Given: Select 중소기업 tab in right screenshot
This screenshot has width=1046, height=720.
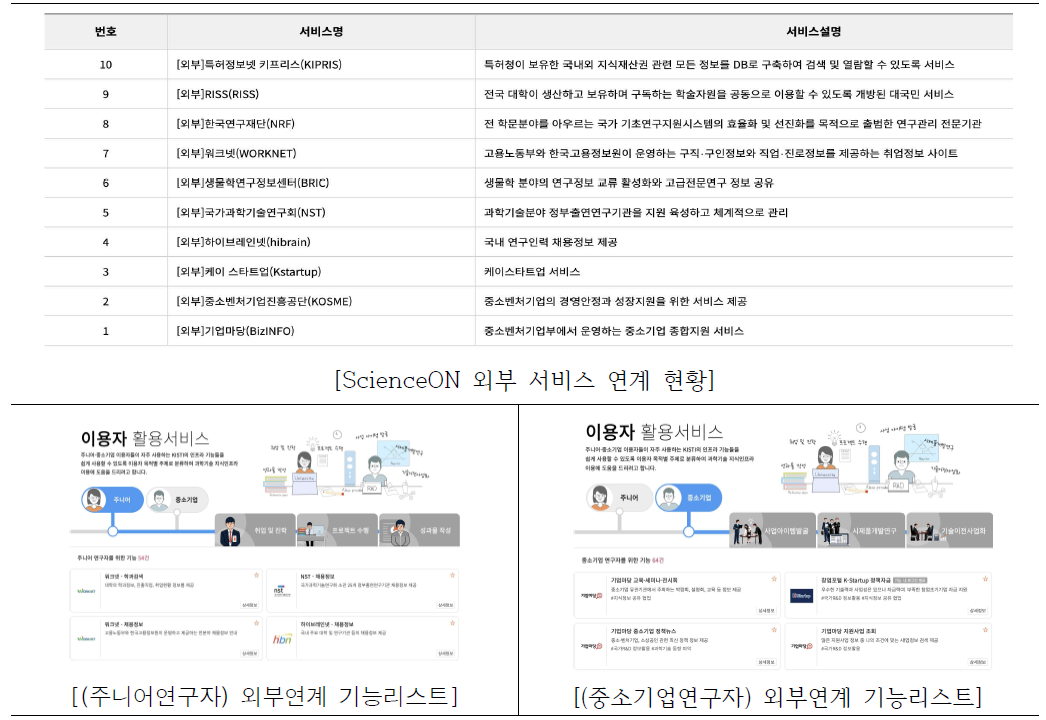Looking at the screenshot, I should 688,498.
